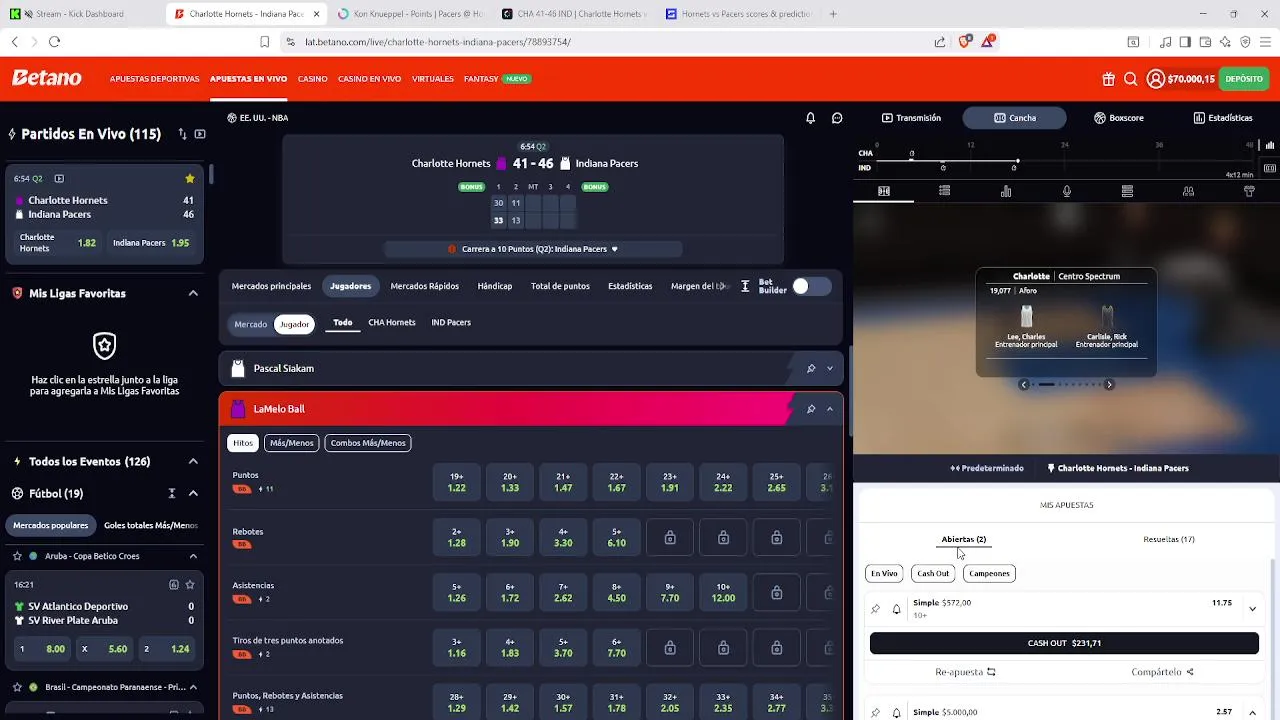Remove the favorite star on Charlotte Hornets match
The width and height of the screenshot is (1280, 720).
(190, 179)
